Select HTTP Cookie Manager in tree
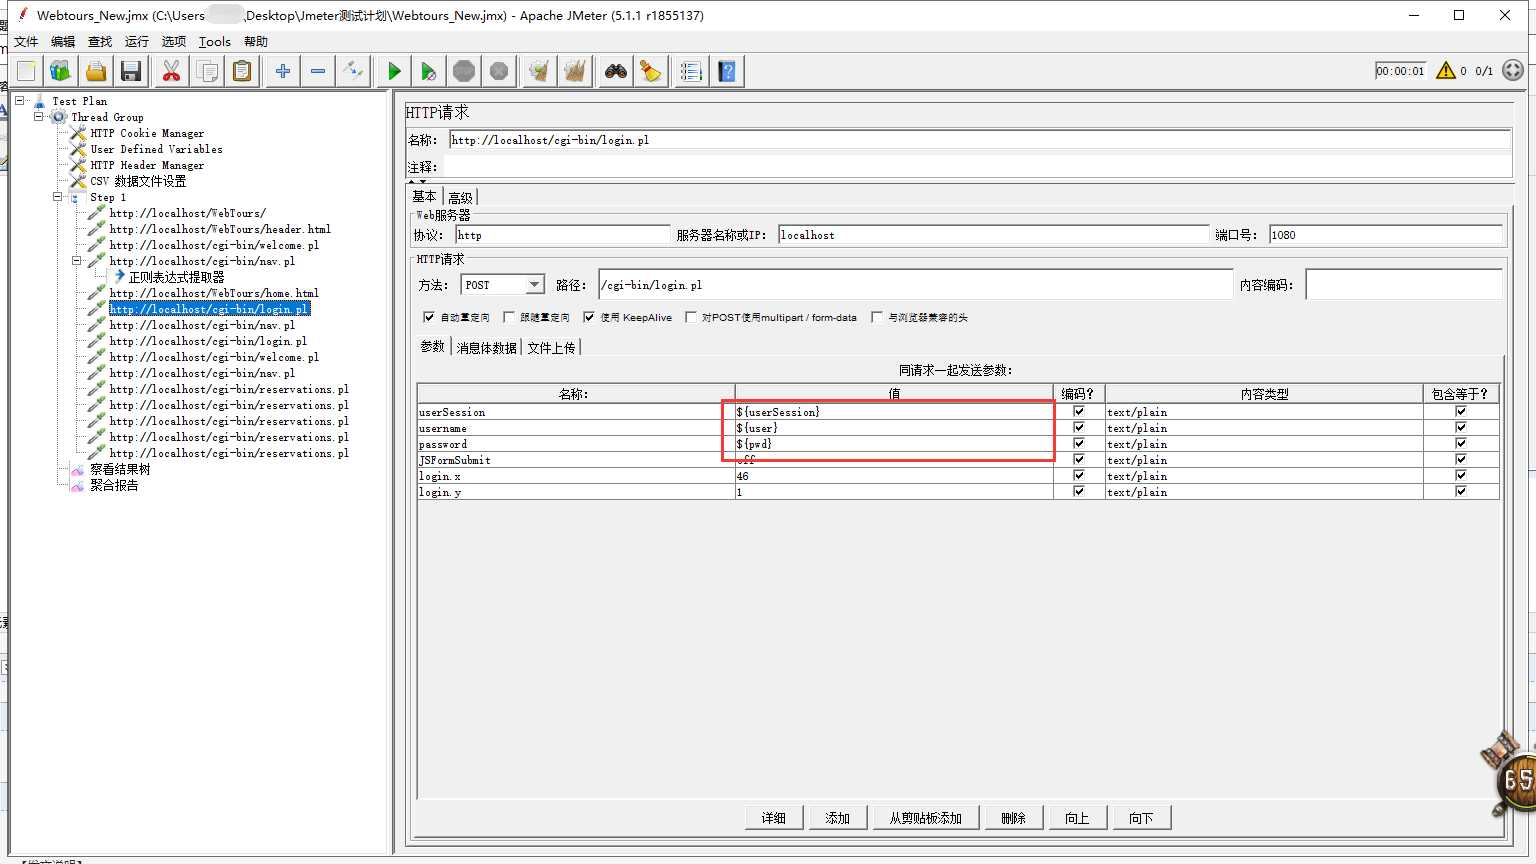 [147, 133]
